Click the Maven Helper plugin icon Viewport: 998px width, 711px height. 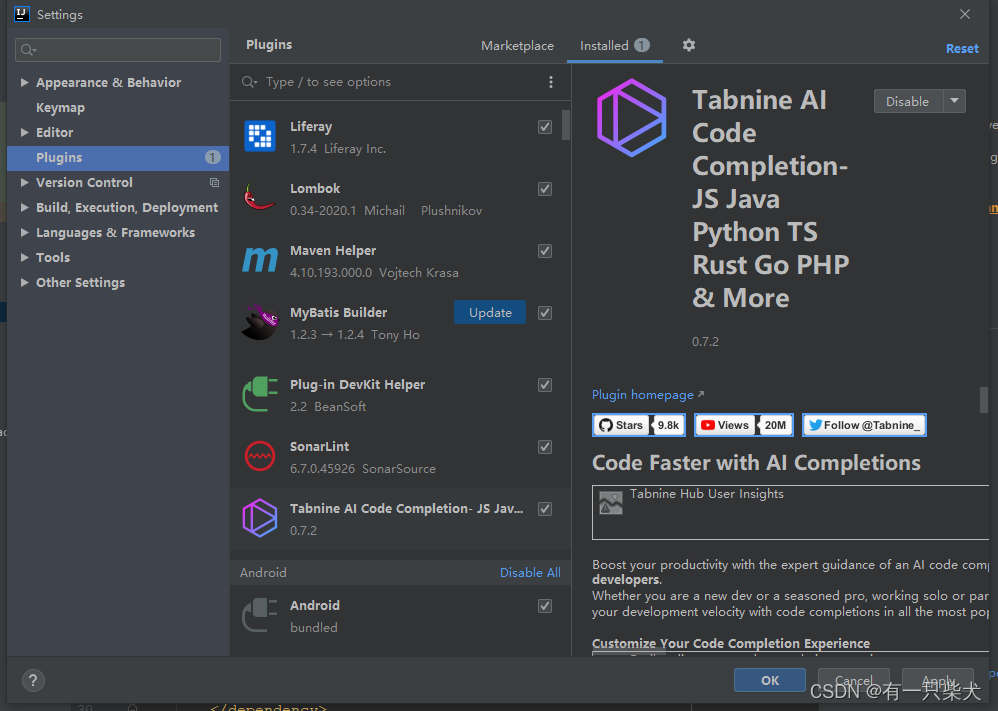260,260
